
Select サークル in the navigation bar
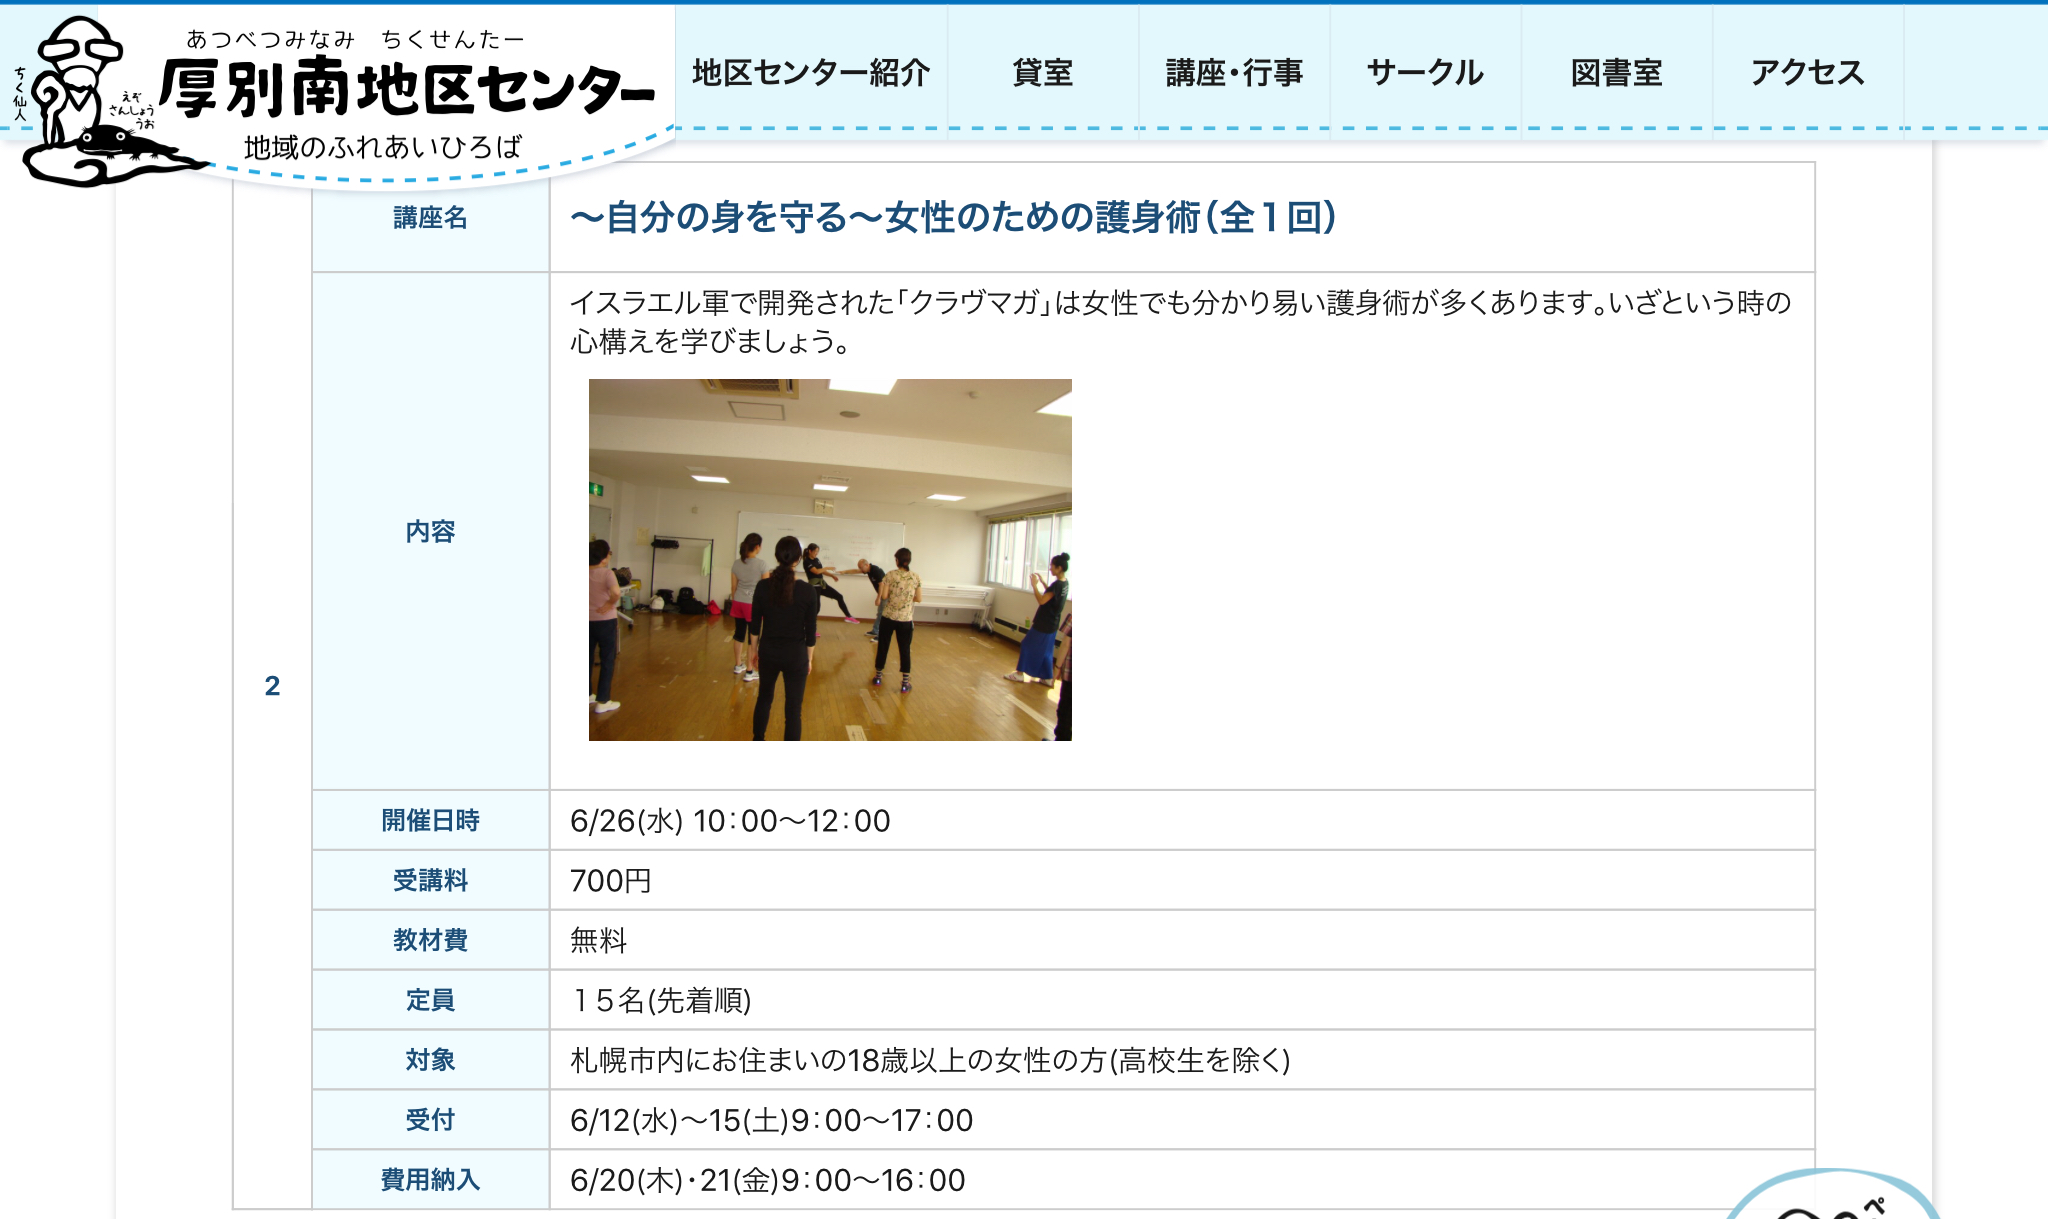pos(1425,73)
